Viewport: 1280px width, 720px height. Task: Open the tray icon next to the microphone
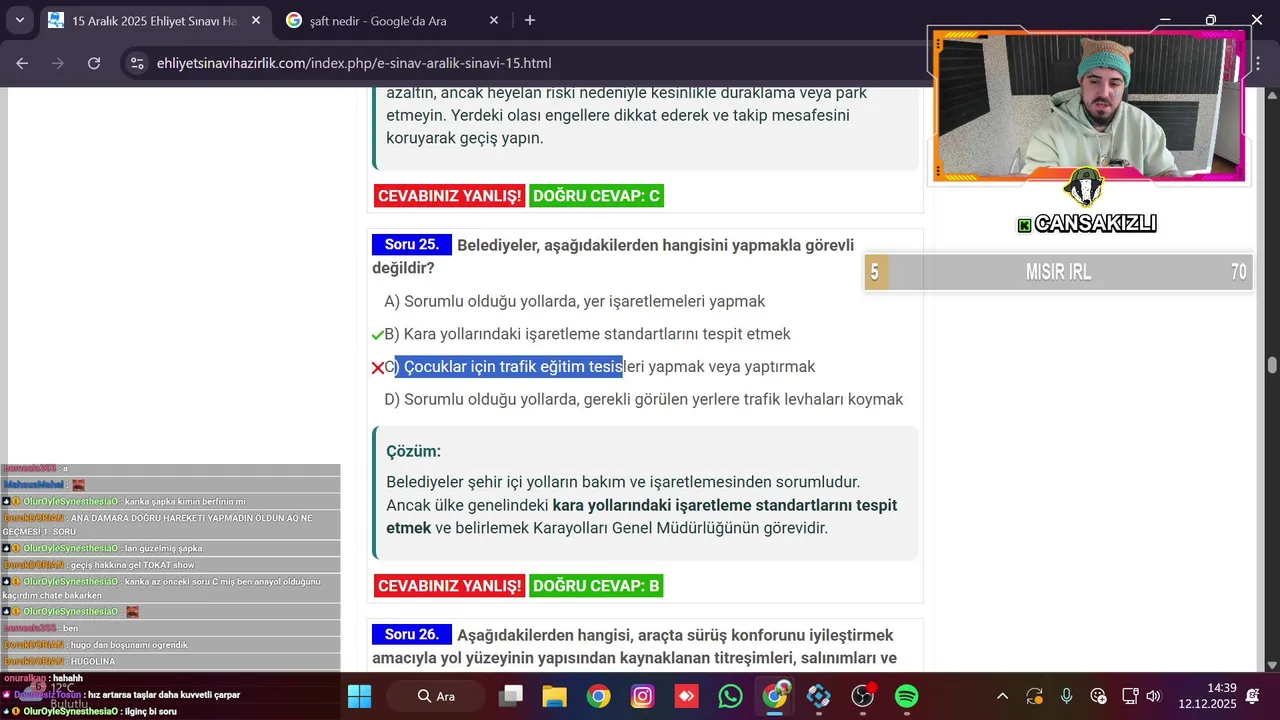[x=1099, y=696]
